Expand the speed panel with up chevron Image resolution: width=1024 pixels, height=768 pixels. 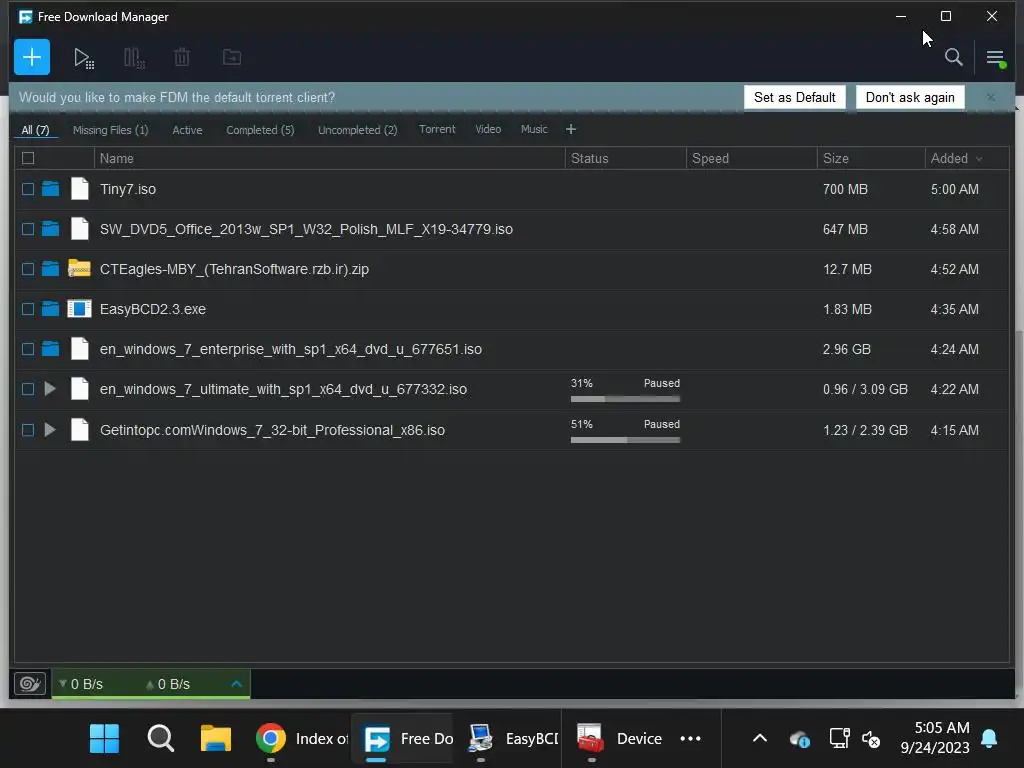tap(236, 684)
